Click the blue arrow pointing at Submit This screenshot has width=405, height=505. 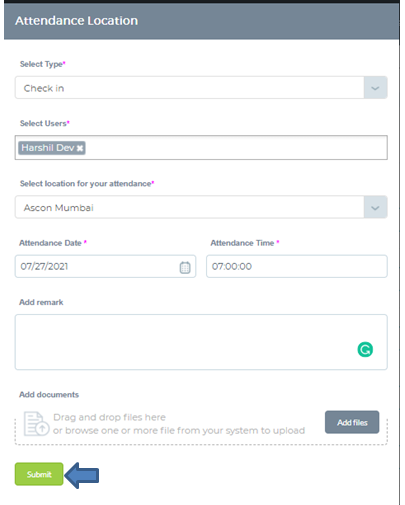(x=82, y=475)
